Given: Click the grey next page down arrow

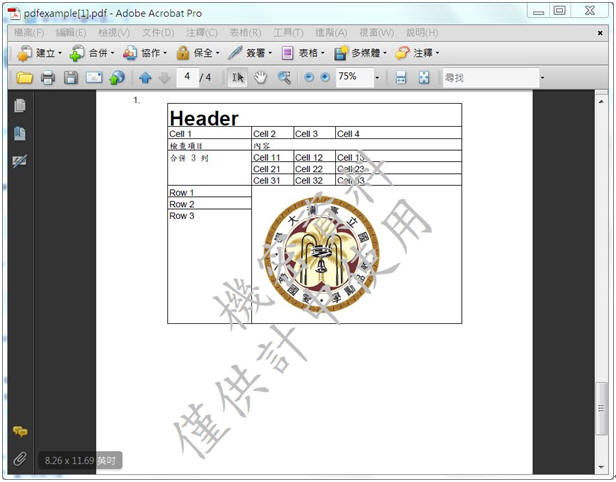Looking at the screenshot, I should [x=165, y=78].
